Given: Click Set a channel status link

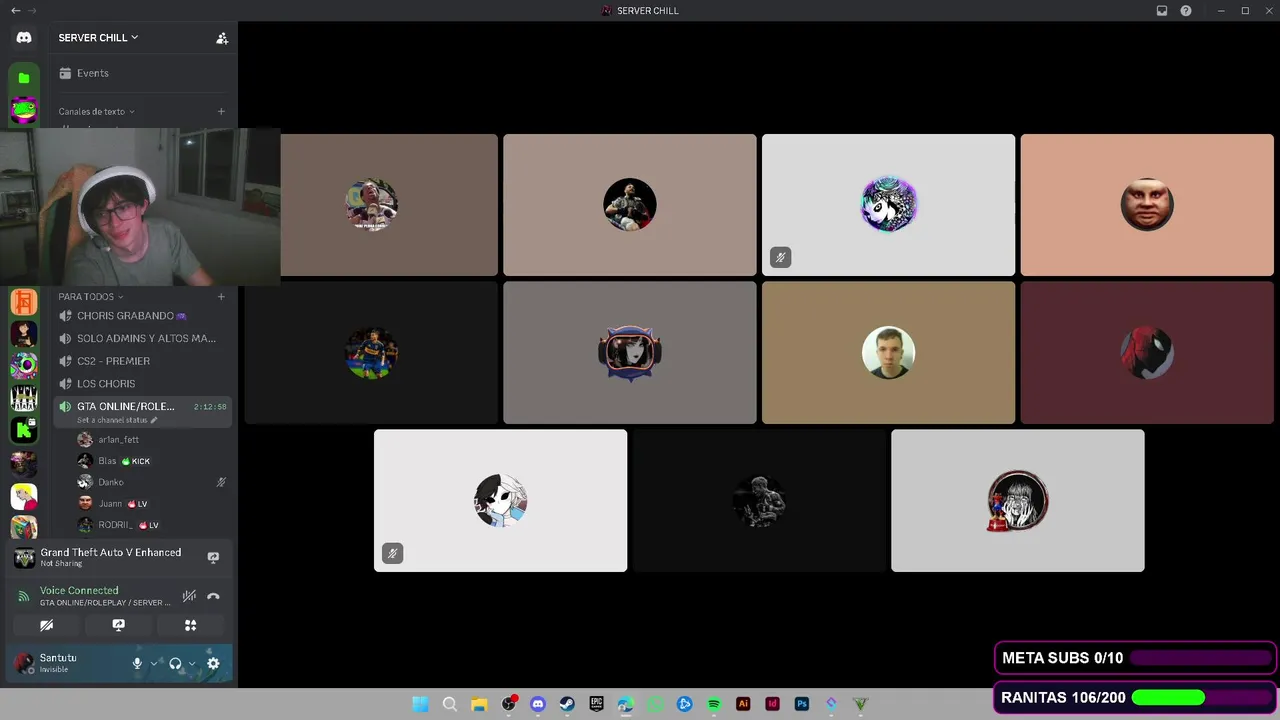Looking at the screenshot, I should click(116, 420).
